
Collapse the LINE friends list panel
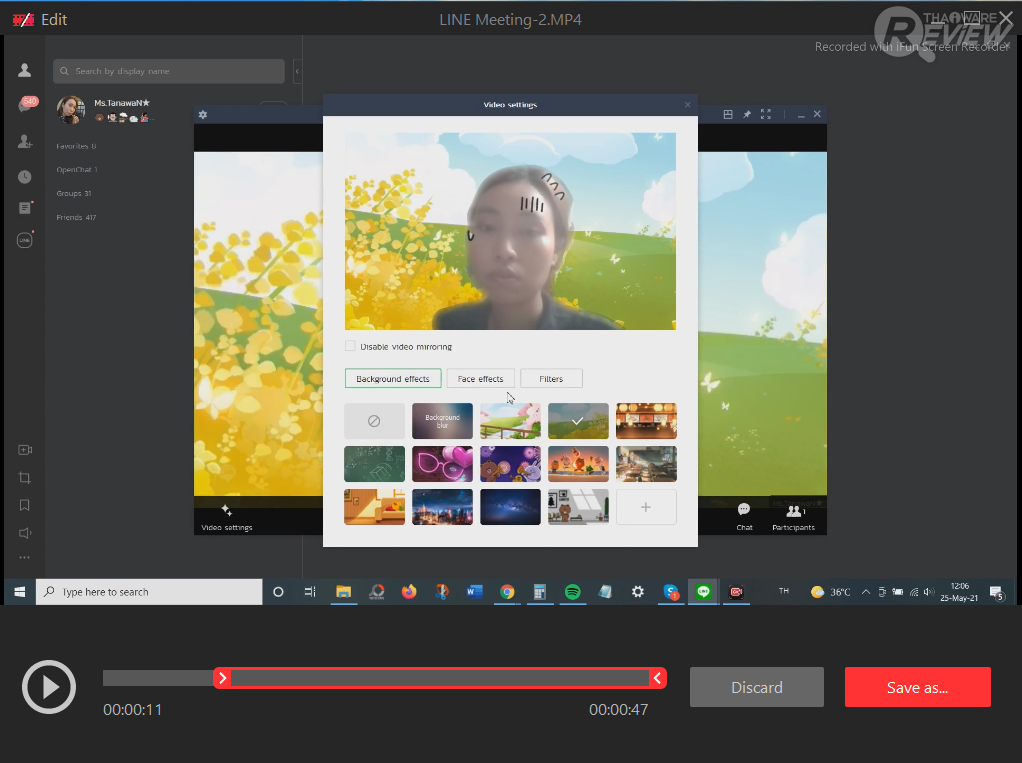(x=297, y=72)
